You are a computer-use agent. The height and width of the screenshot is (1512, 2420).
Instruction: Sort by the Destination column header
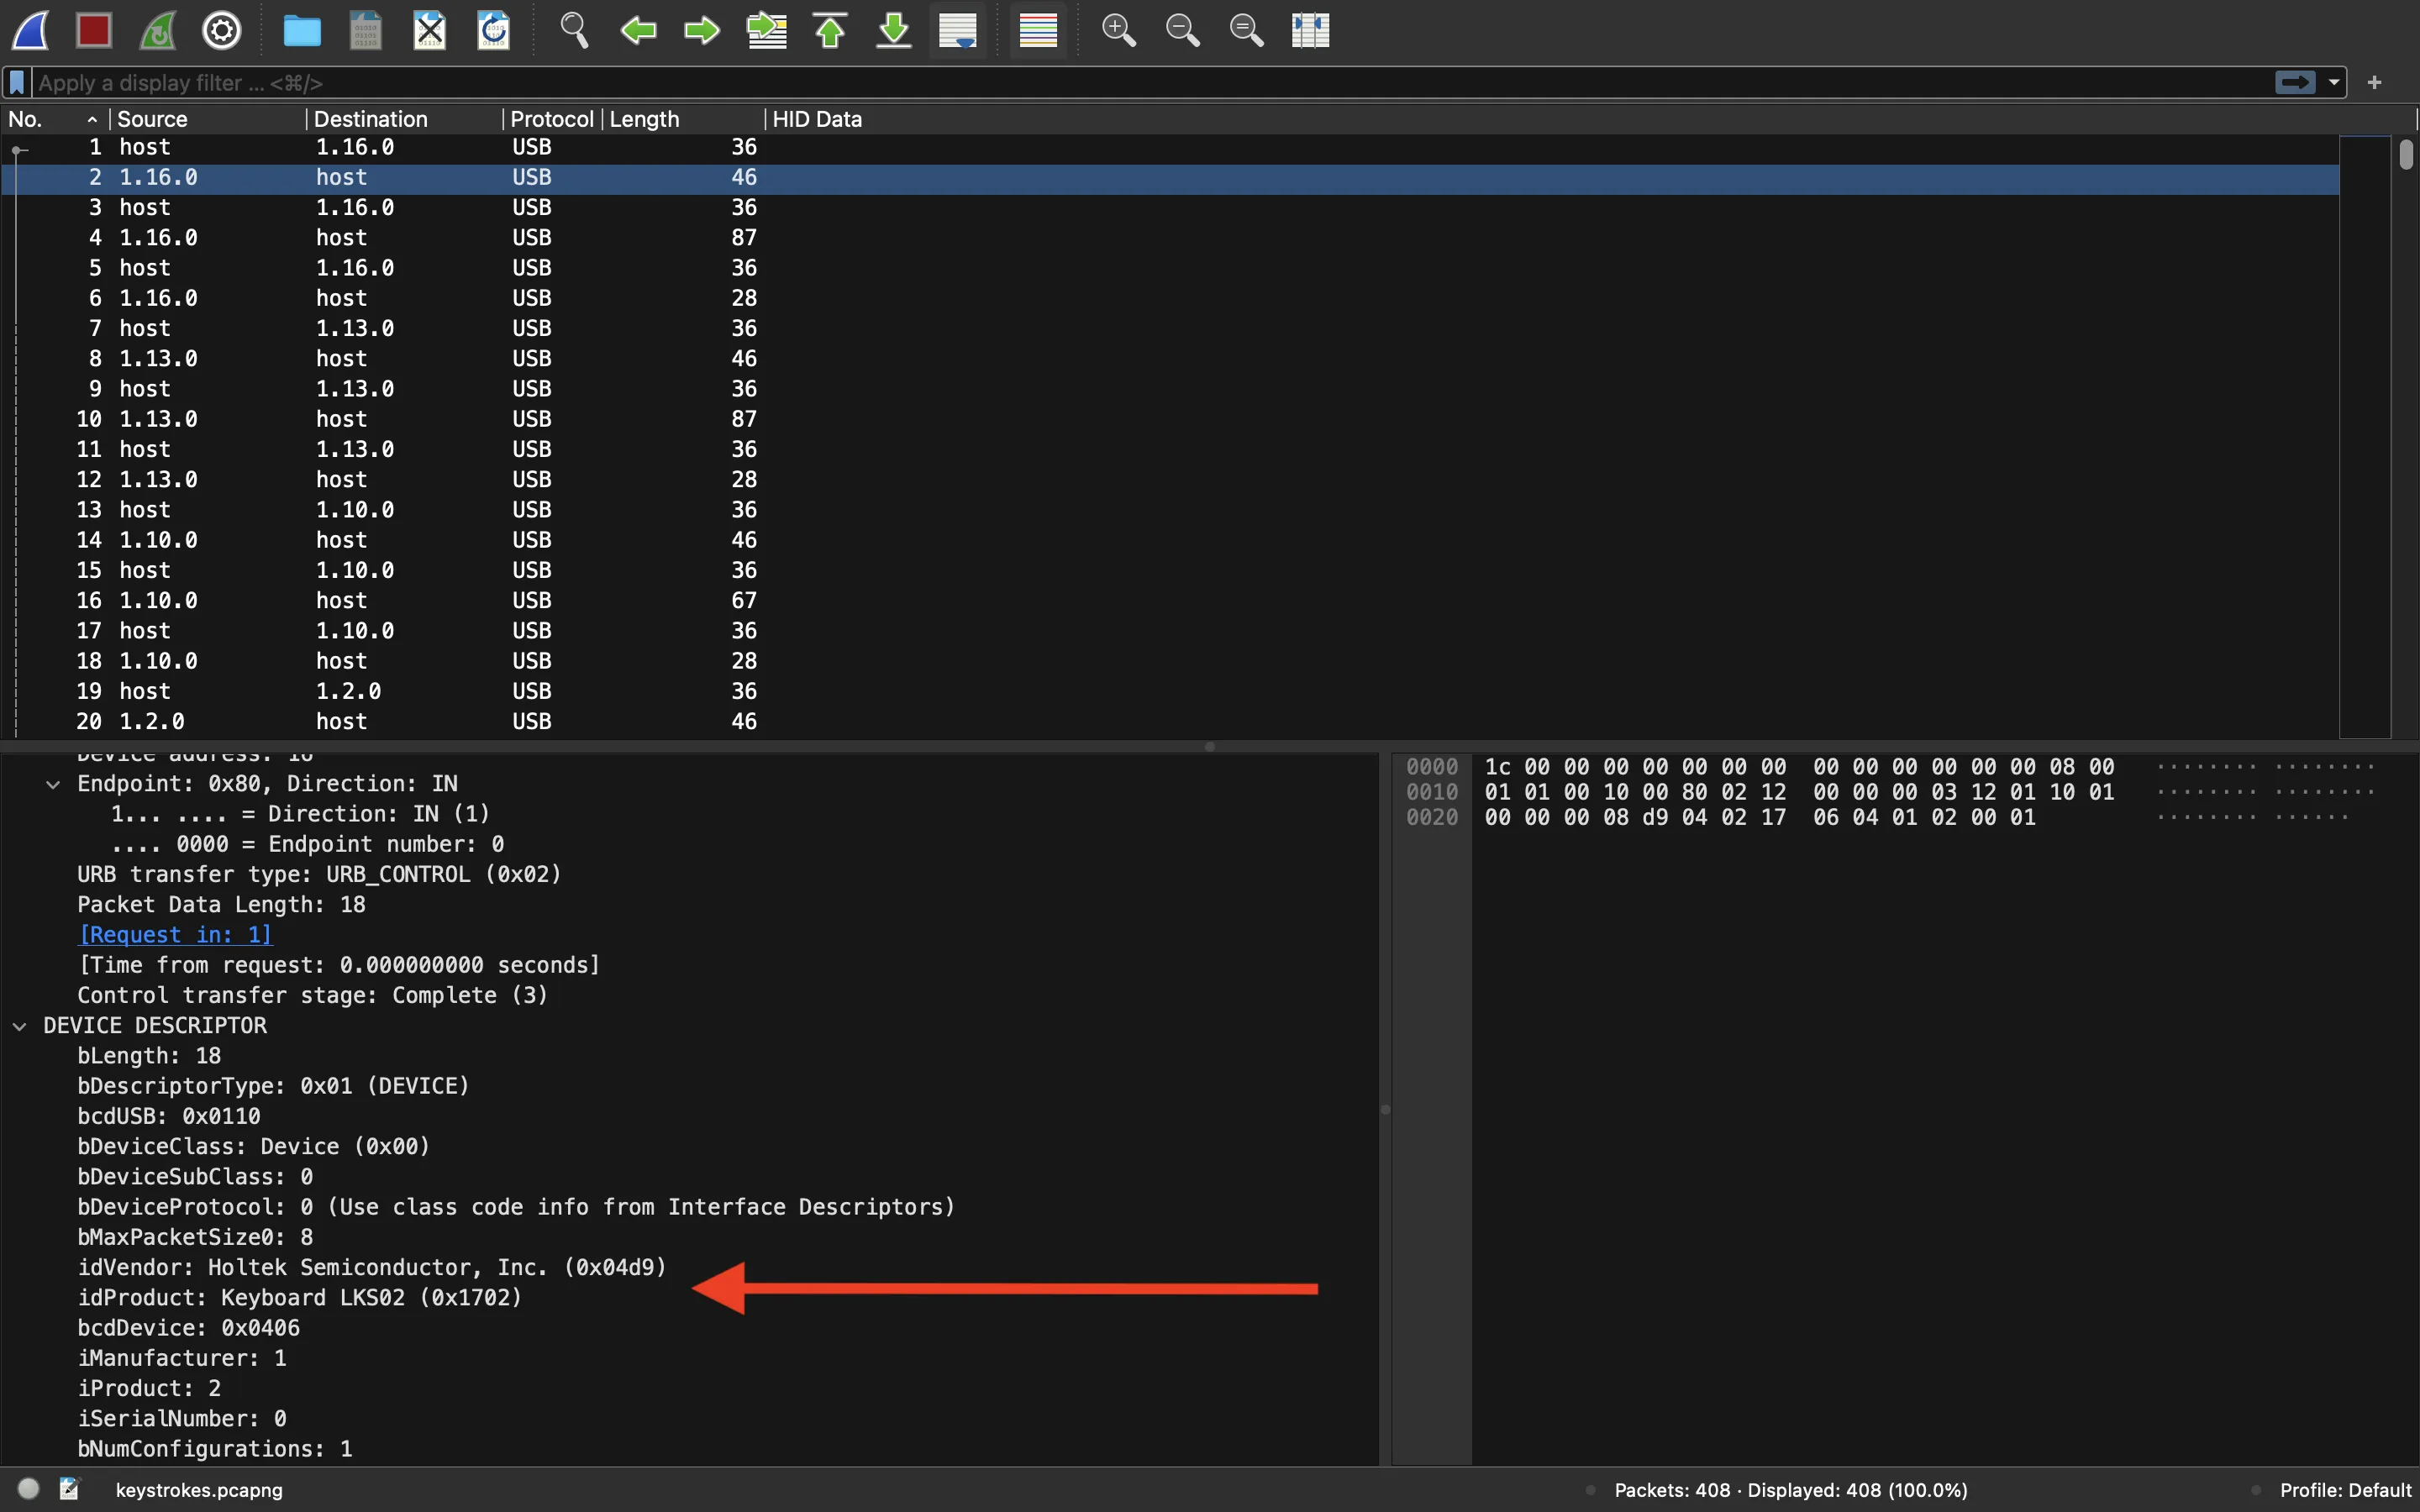pyautogui.click(x=404, y=119)
